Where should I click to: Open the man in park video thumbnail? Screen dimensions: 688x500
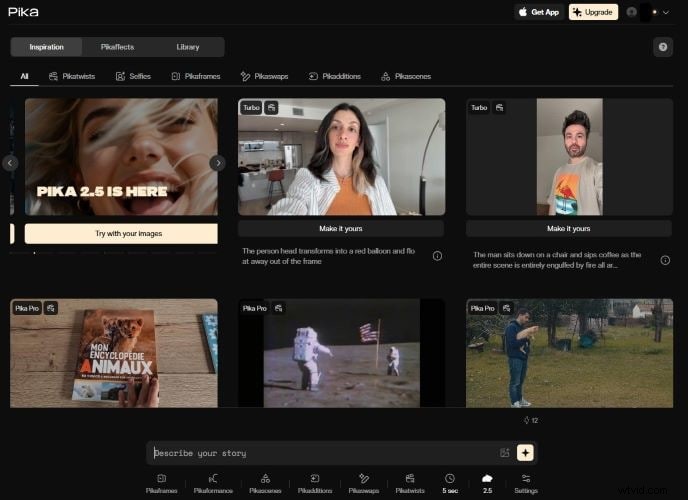click(569, 353)
